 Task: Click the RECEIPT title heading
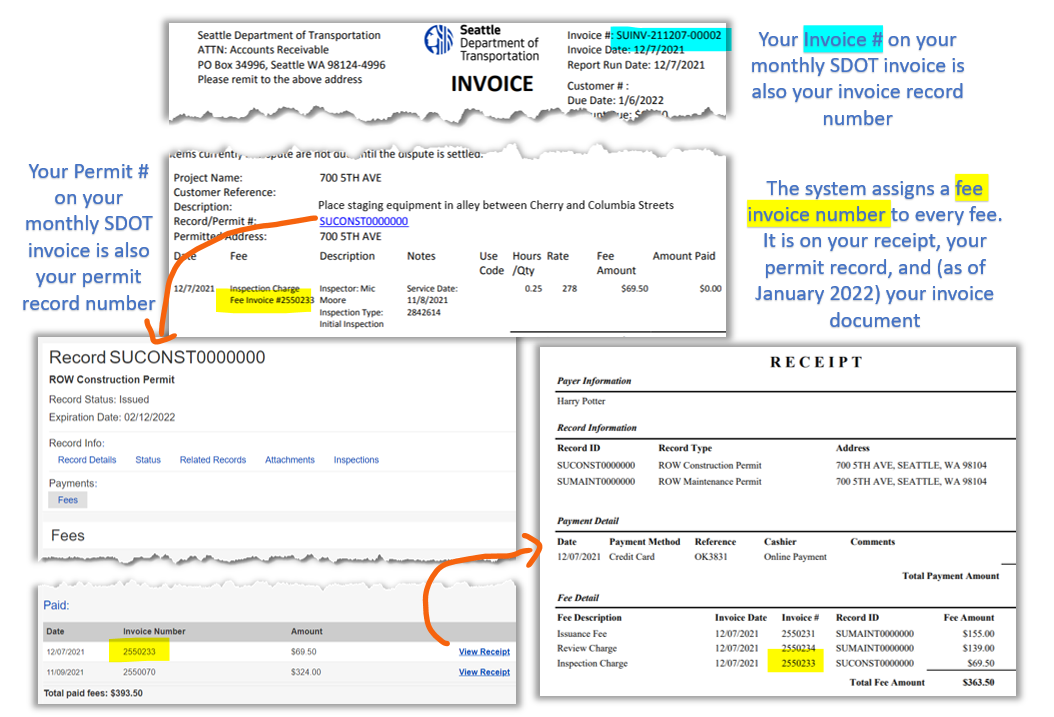click(x=816, y=362)
